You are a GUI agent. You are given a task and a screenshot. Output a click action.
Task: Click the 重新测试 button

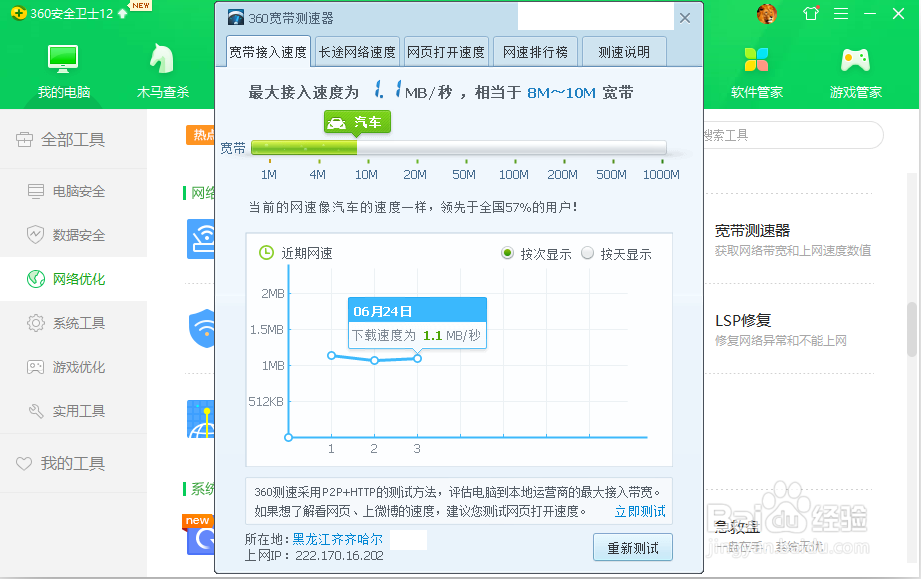point(633,547)
